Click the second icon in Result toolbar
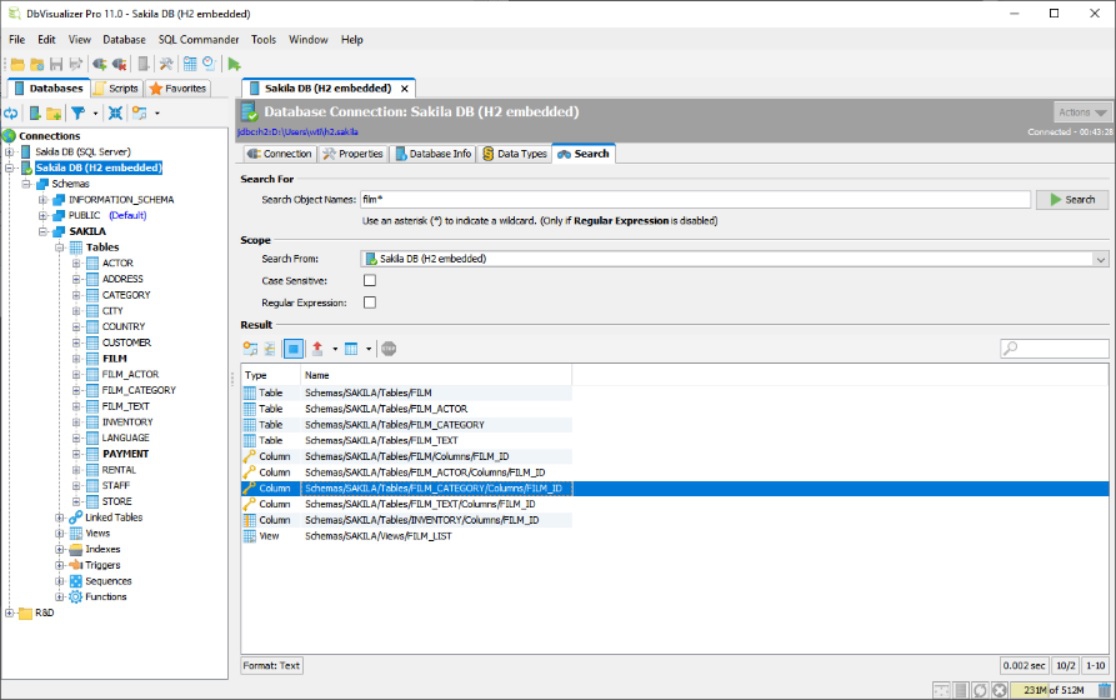The width and height of the screenshot is (1116, 700). [270, 349]
